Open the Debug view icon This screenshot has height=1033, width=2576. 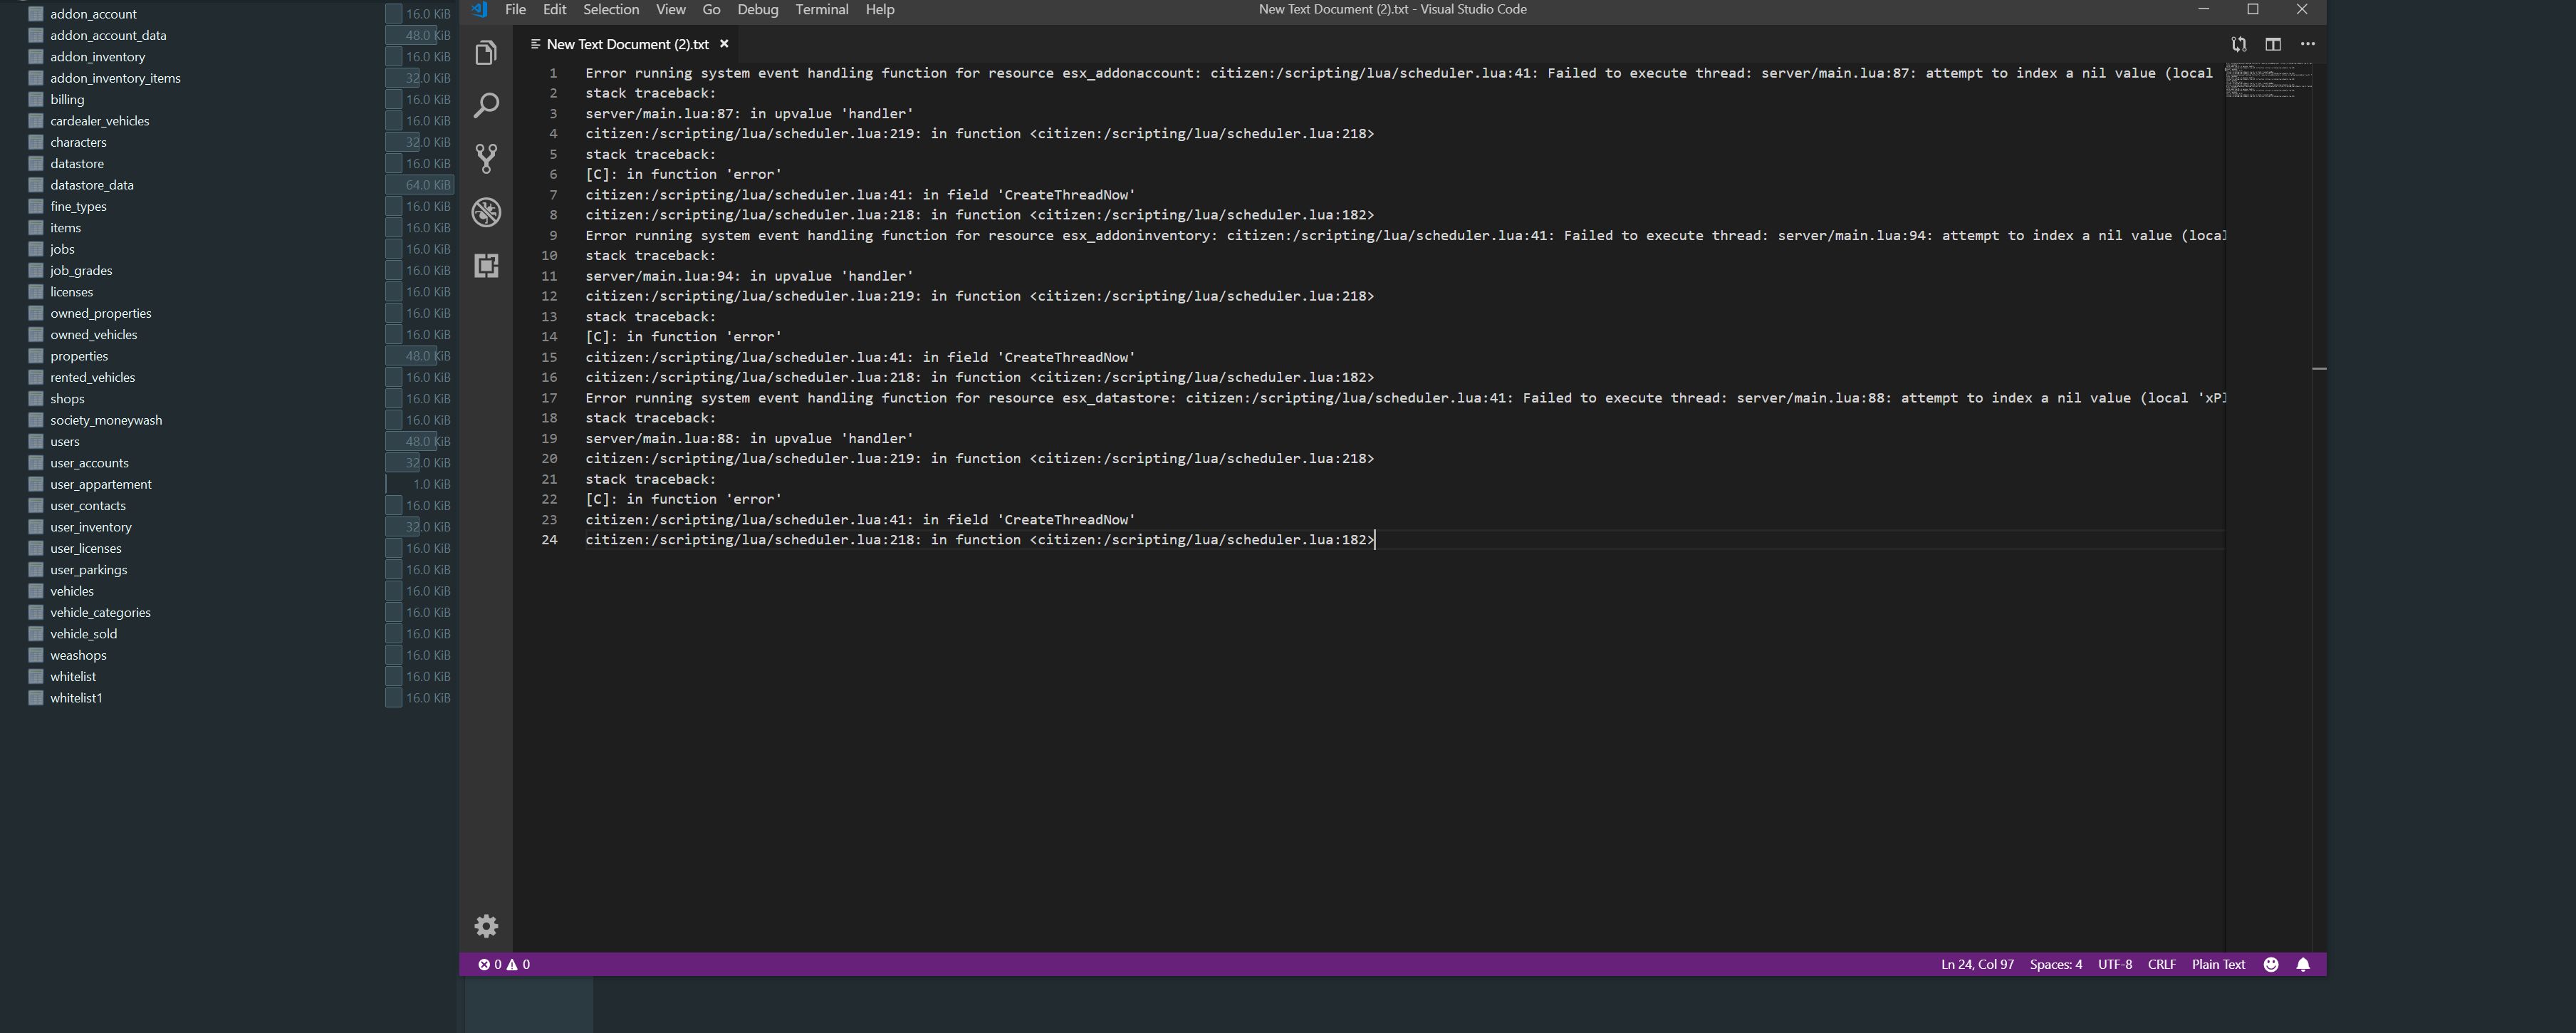486,212
